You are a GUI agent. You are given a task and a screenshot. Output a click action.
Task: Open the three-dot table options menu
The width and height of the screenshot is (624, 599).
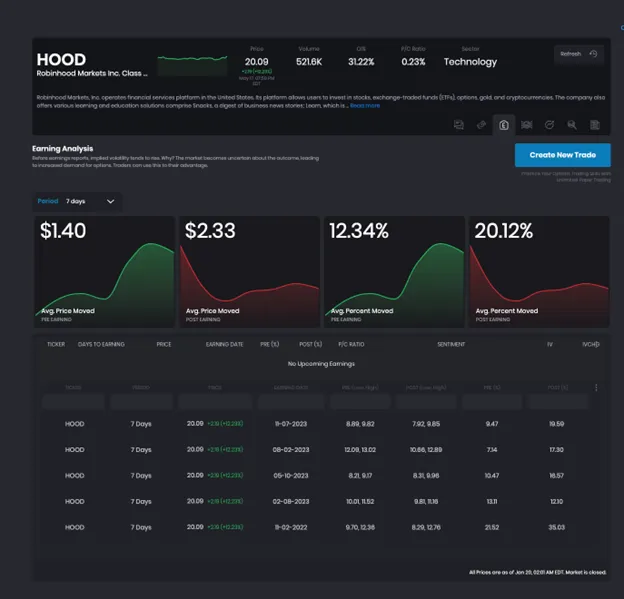[596, 387]
